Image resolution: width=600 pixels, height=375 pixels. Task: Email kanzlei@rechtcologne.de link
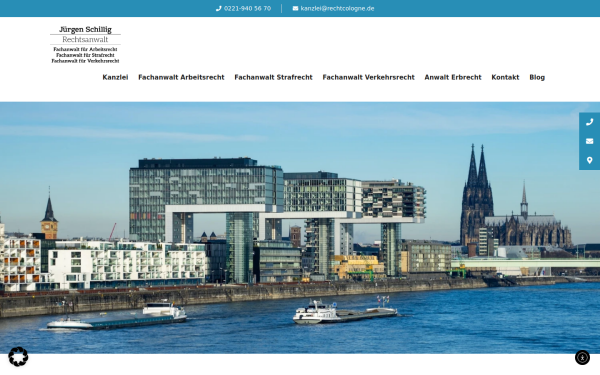[337, 8]
